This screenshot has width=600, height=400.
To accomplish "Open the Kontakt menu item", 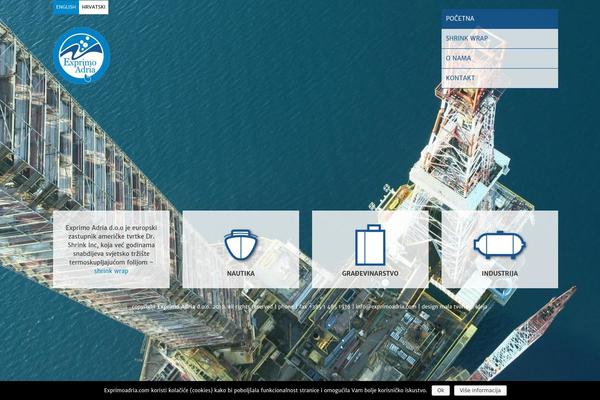I will [x=499, y=78].
